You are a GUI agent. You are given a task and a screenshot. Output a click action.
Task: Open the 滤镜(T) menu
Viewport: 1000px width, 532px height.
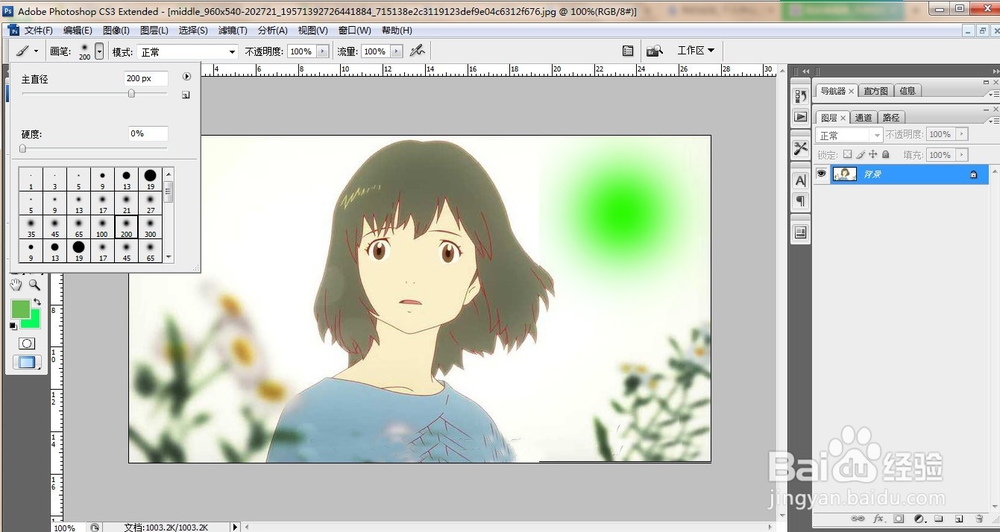click(233, 30)
